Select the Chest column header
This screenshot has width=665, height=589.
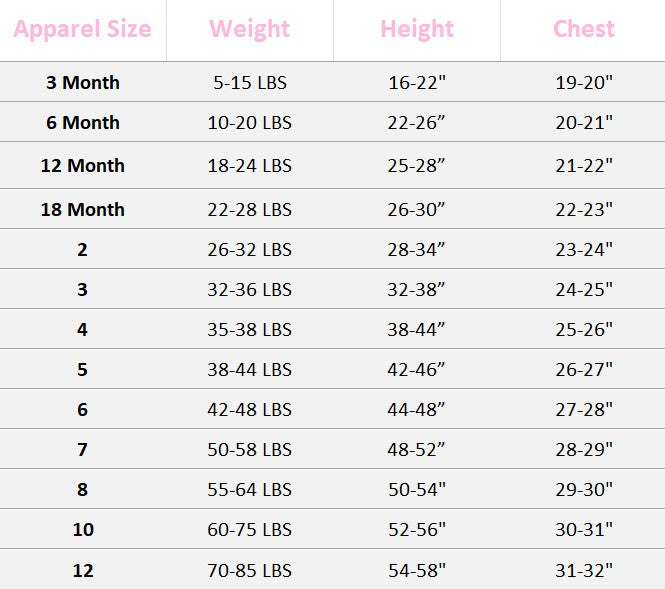(x=584, y=29)
